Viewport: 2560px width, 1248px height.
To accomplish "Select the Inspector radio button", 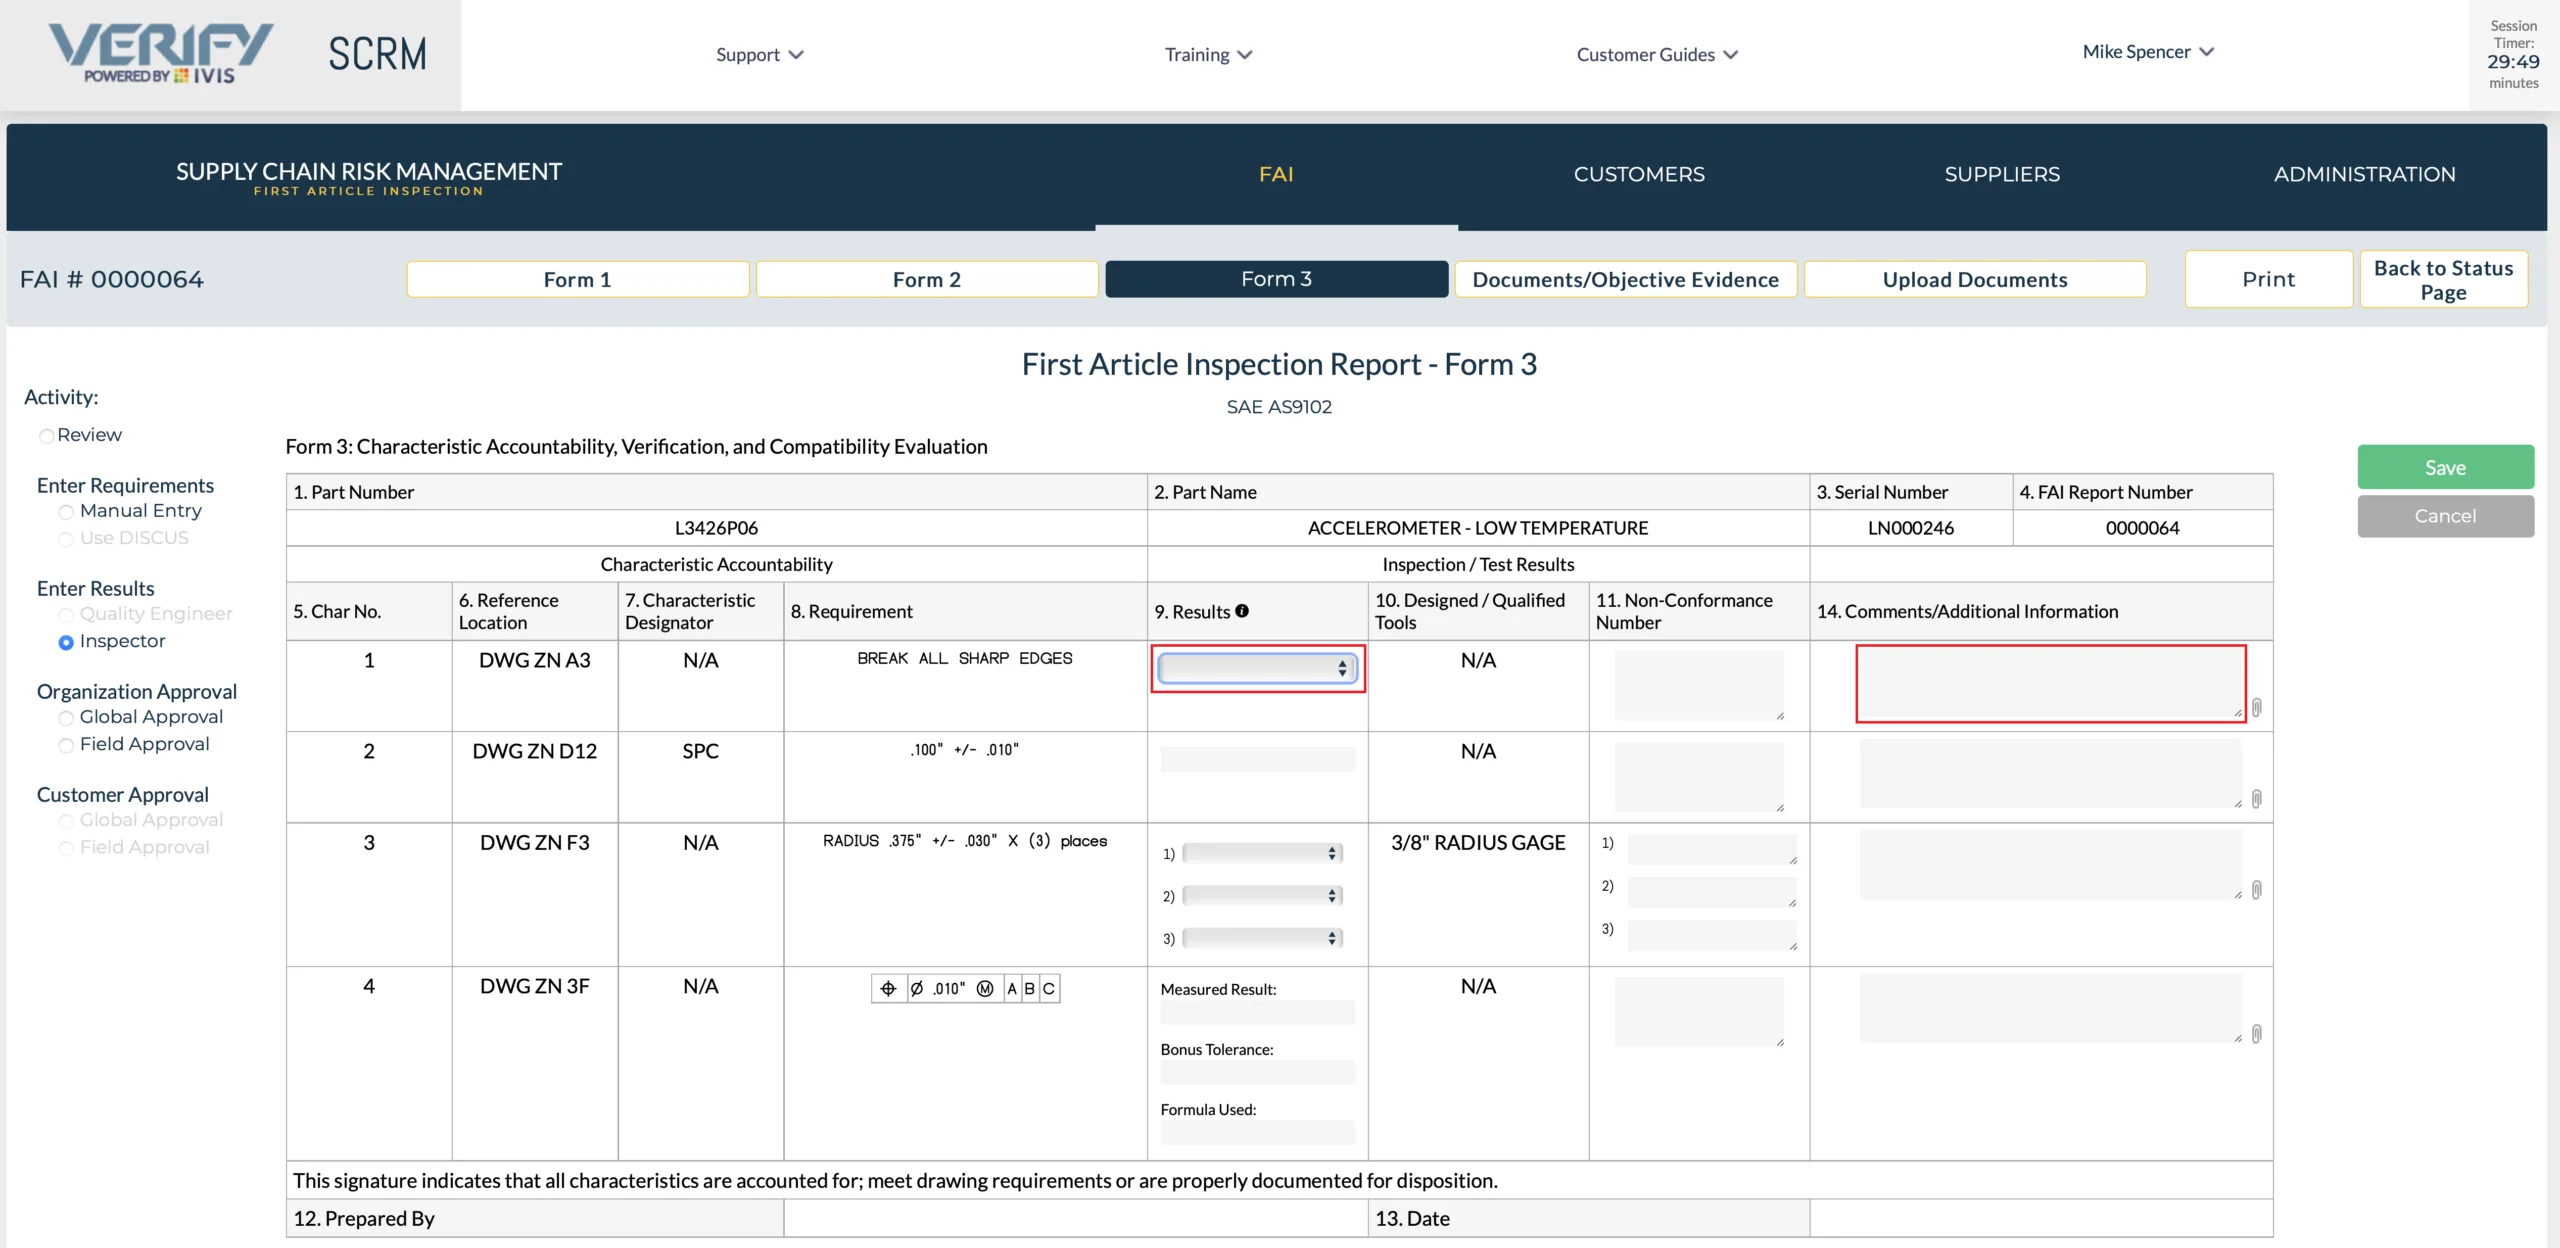I will [66, 642].
